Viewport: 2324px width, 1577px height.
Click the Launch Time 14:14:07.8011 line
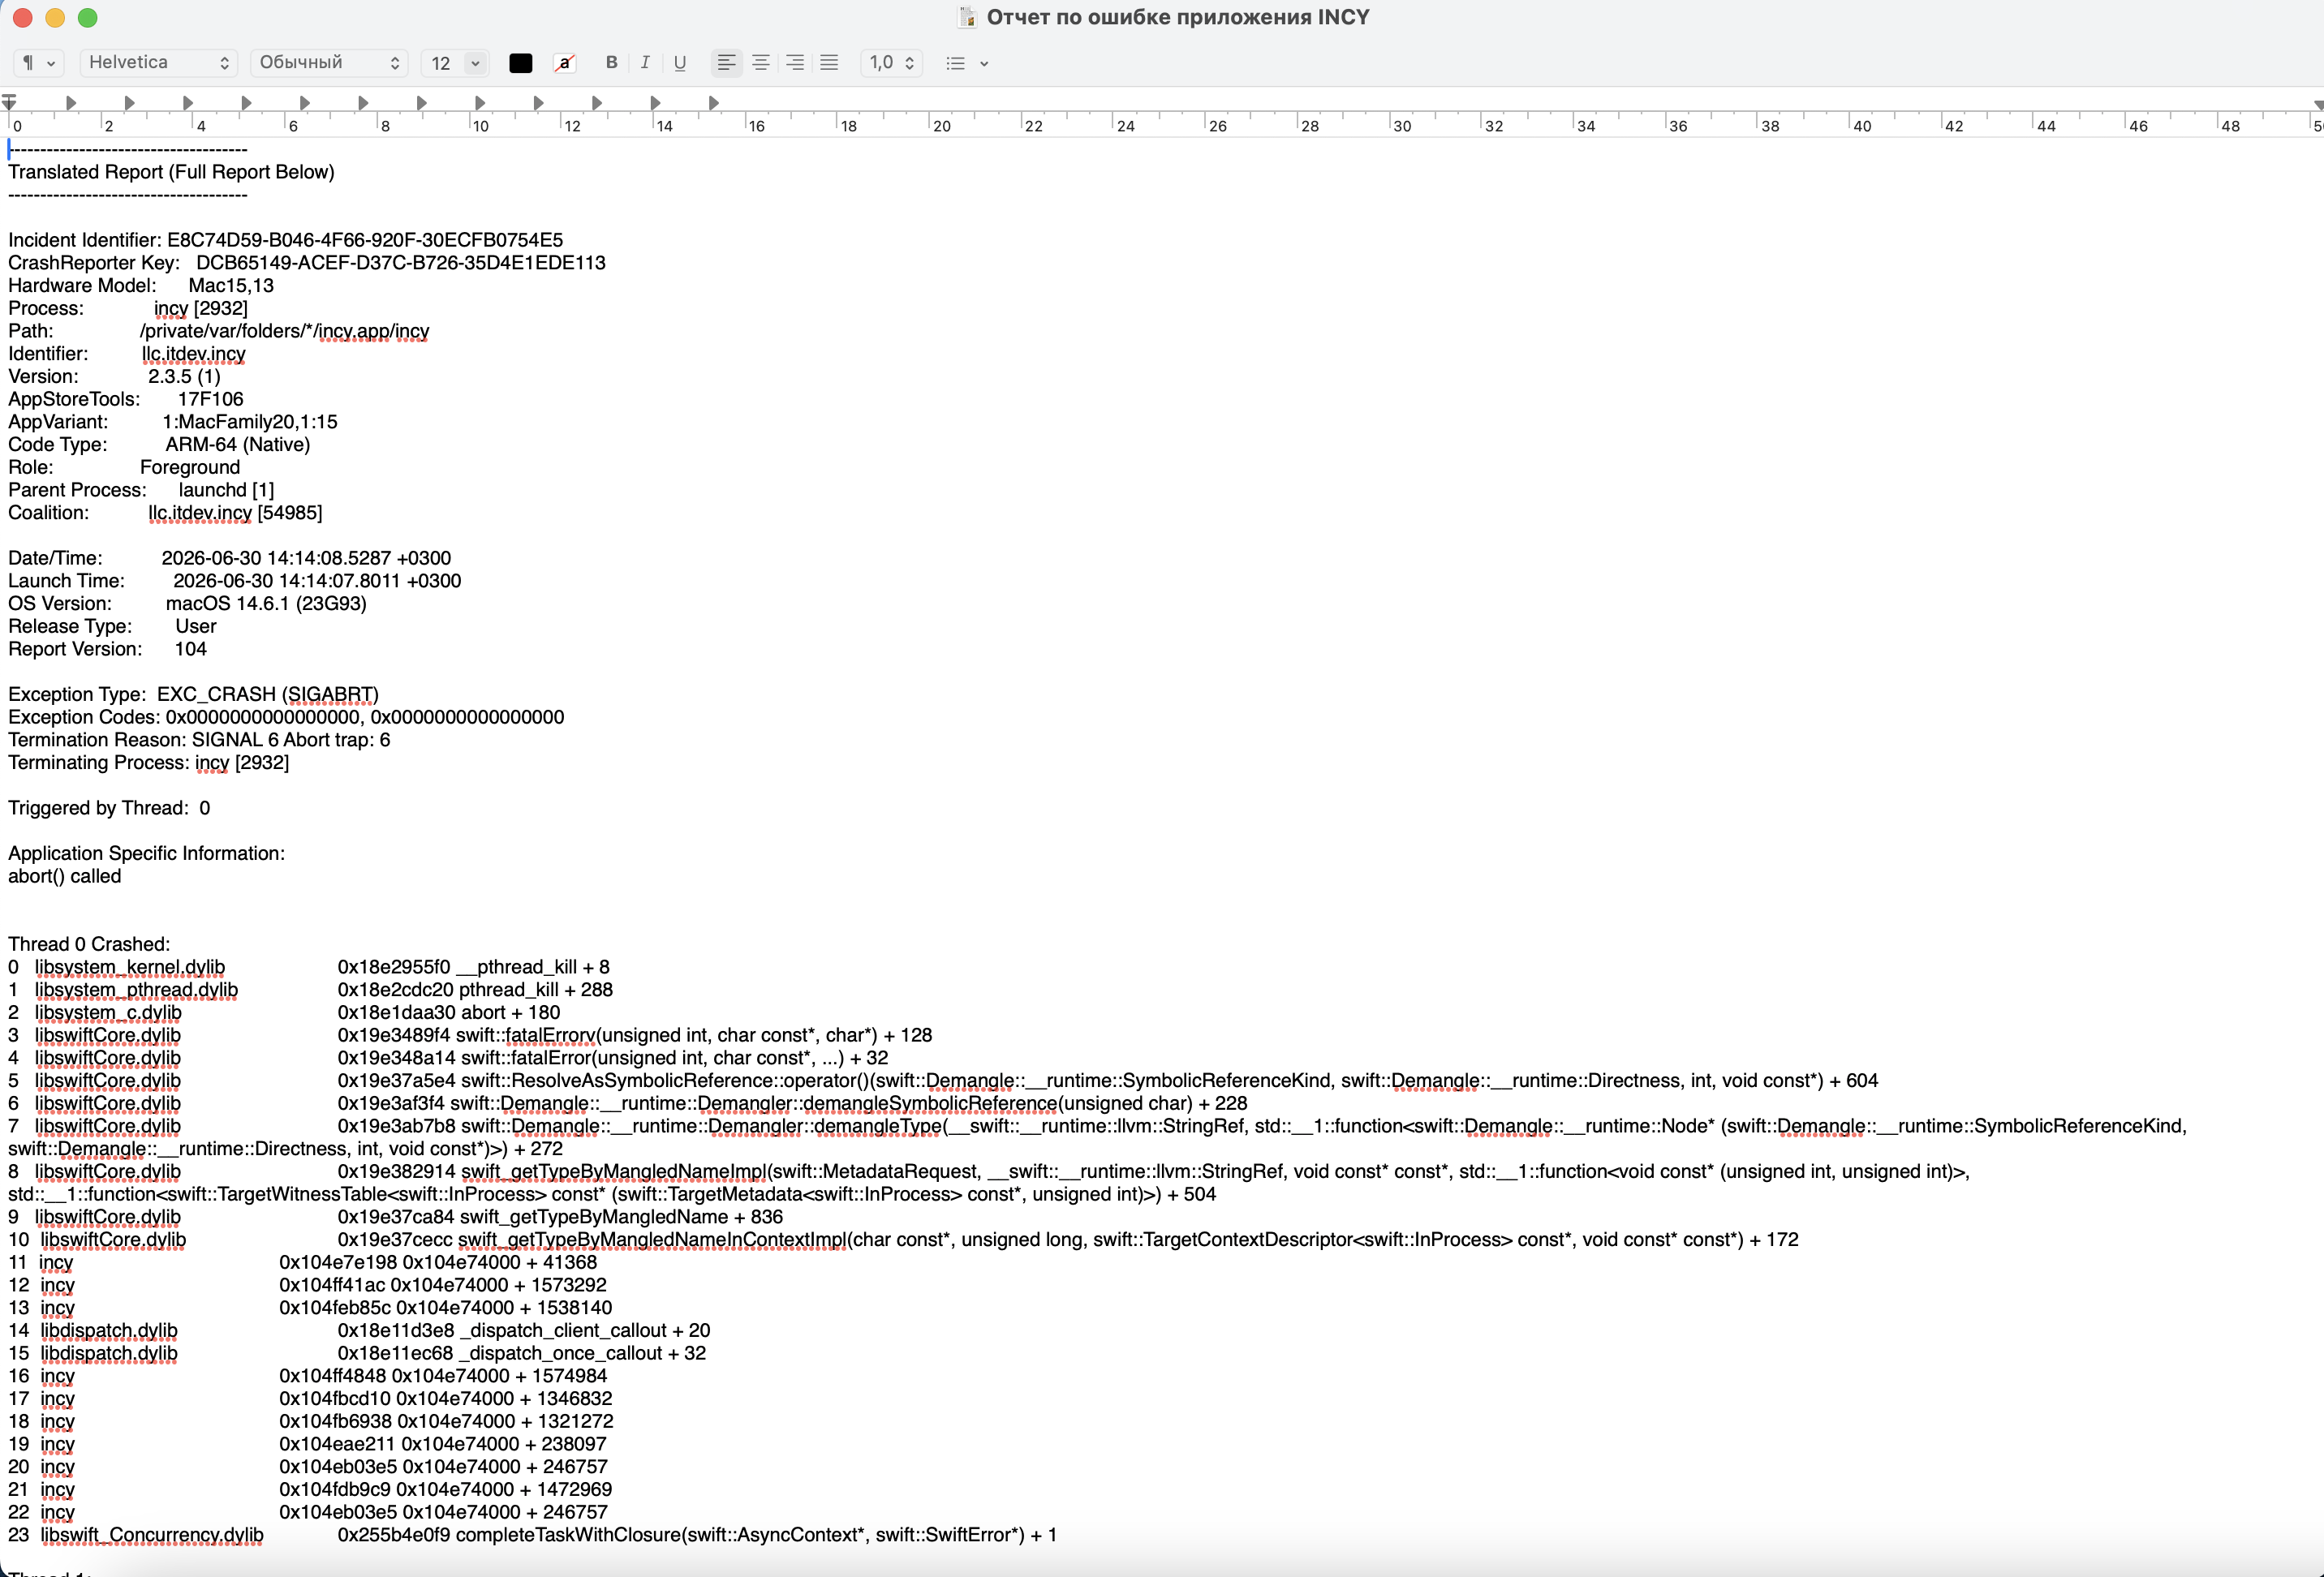[235, 581]
